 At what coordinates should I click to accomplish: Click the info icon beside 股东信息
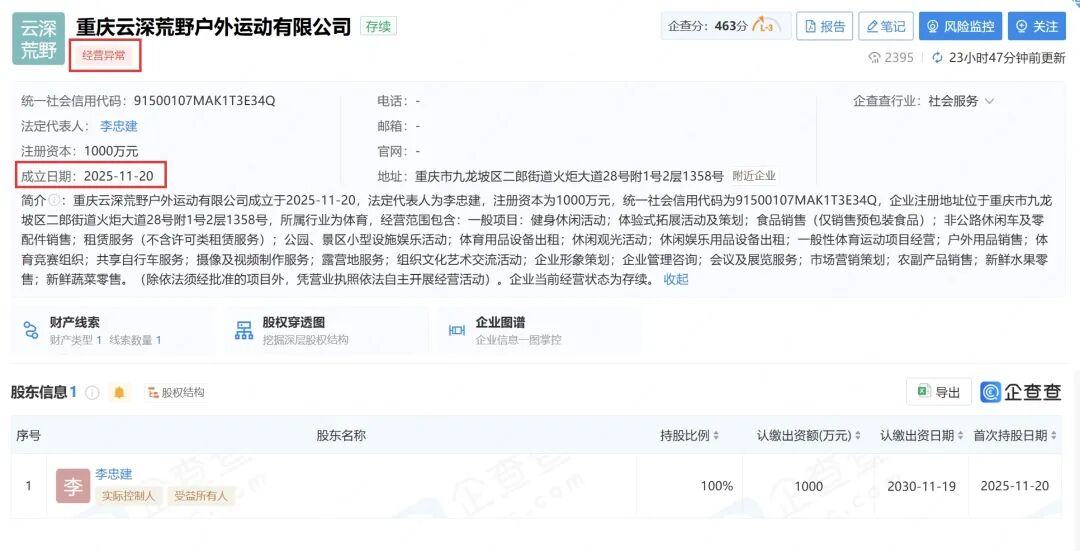pyautogui.click(x=92, y=393)
